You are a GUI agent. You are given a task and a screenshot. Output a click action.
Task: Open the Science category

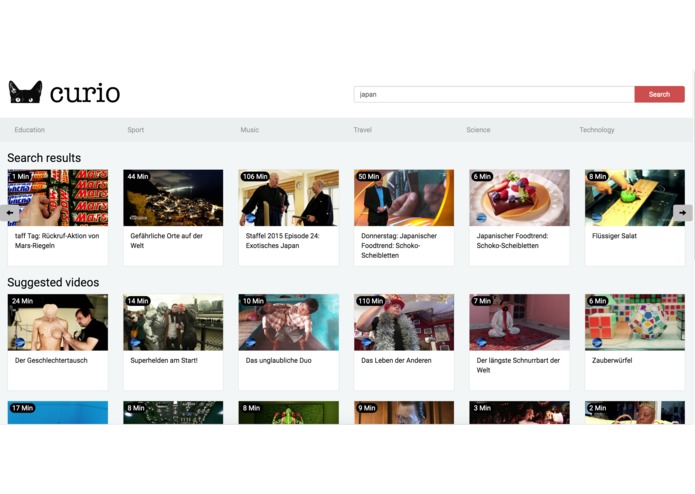(478, 130)
